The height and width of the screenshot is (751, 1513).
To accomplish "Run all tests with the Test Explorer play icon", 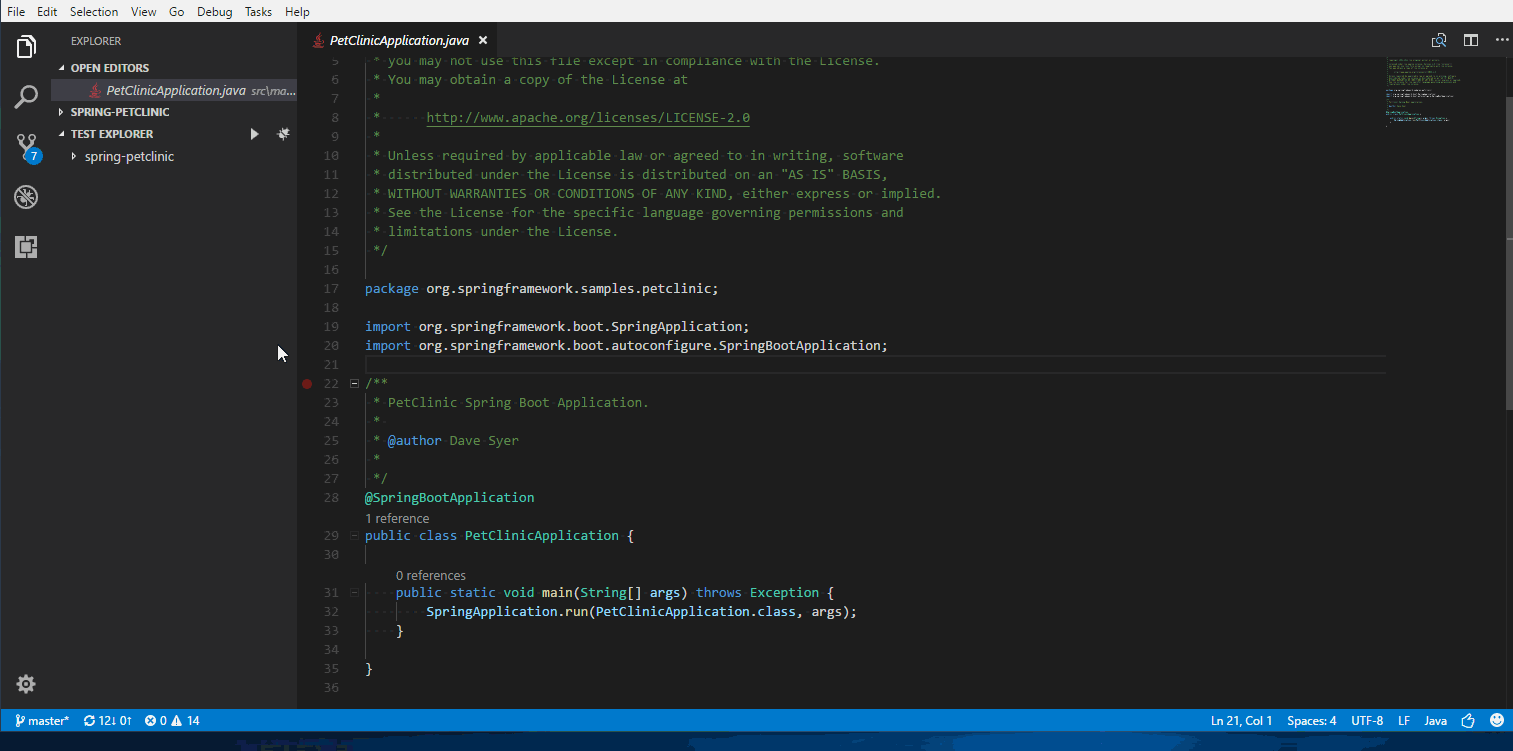I will [253, 133].
